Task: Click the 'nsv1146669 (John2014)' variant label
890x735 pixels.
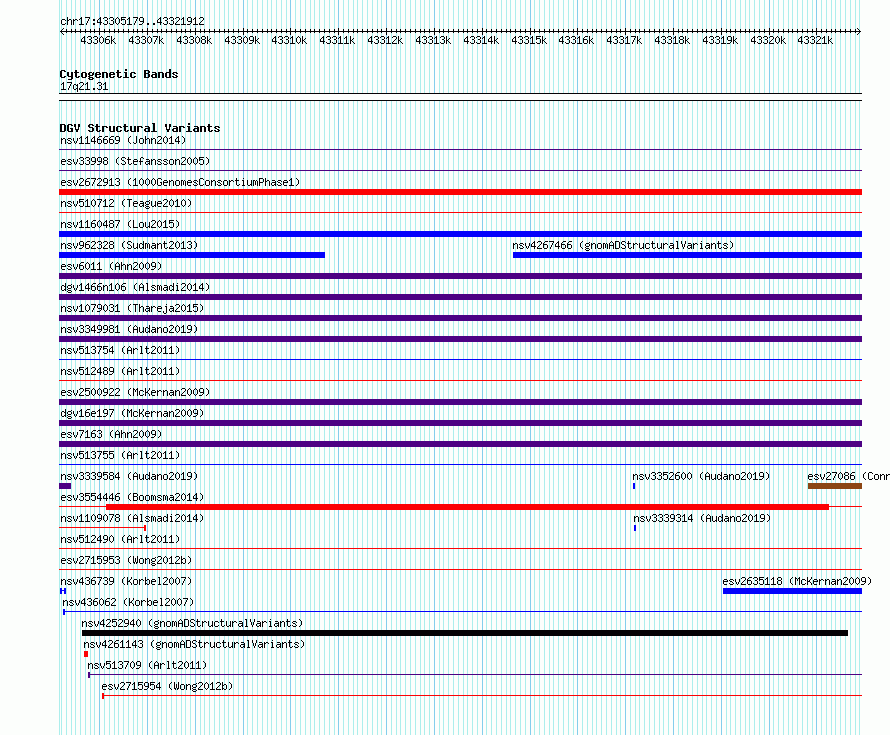Action: click(x=123, y=140)
